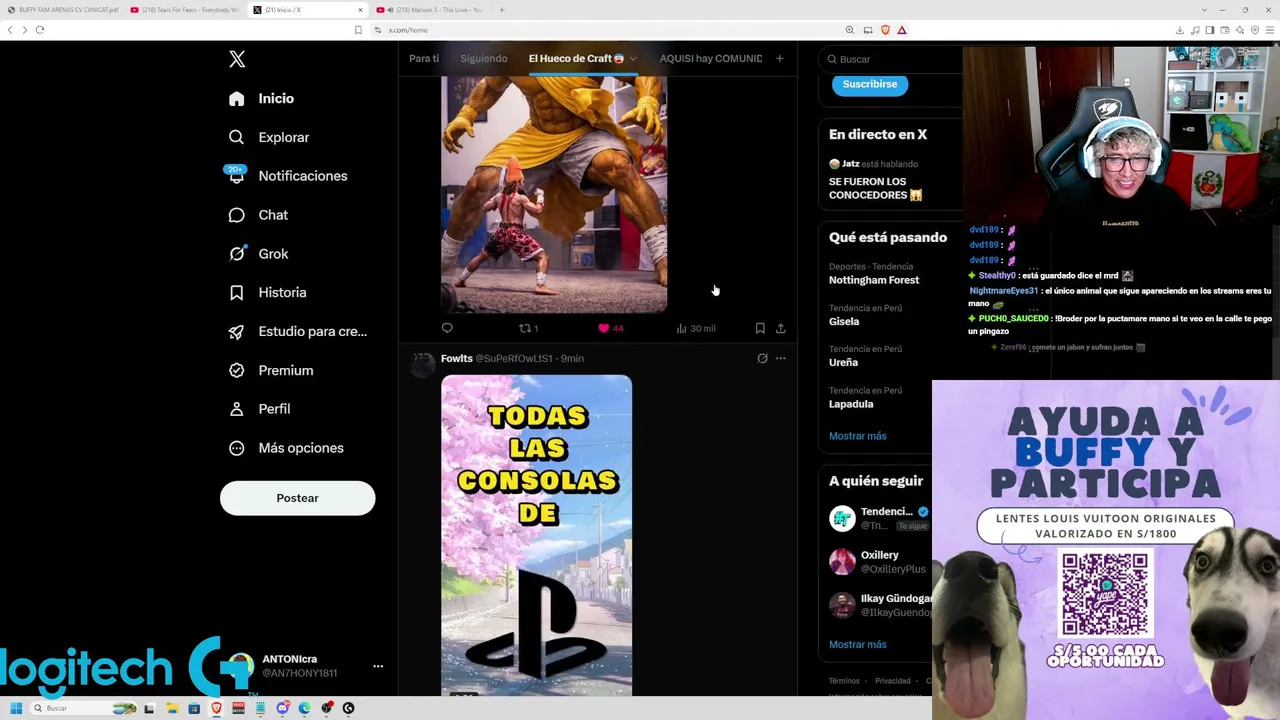
Task: Open a new browser tab
Action: tap(502, 10)
